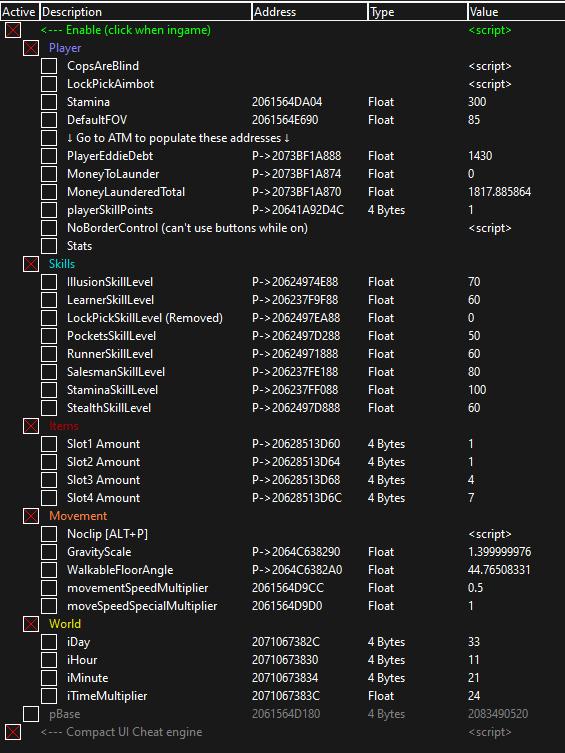This screenshot has height=753, width=565.
Task: Click the LearnerSkillLevel description
Action: pos(110,300)
